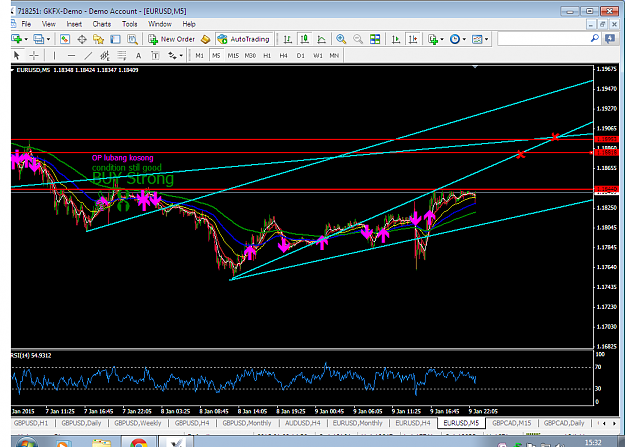Switch timeframe to M15
Viewport: 625px width, 447px height.
click(233, 55)
